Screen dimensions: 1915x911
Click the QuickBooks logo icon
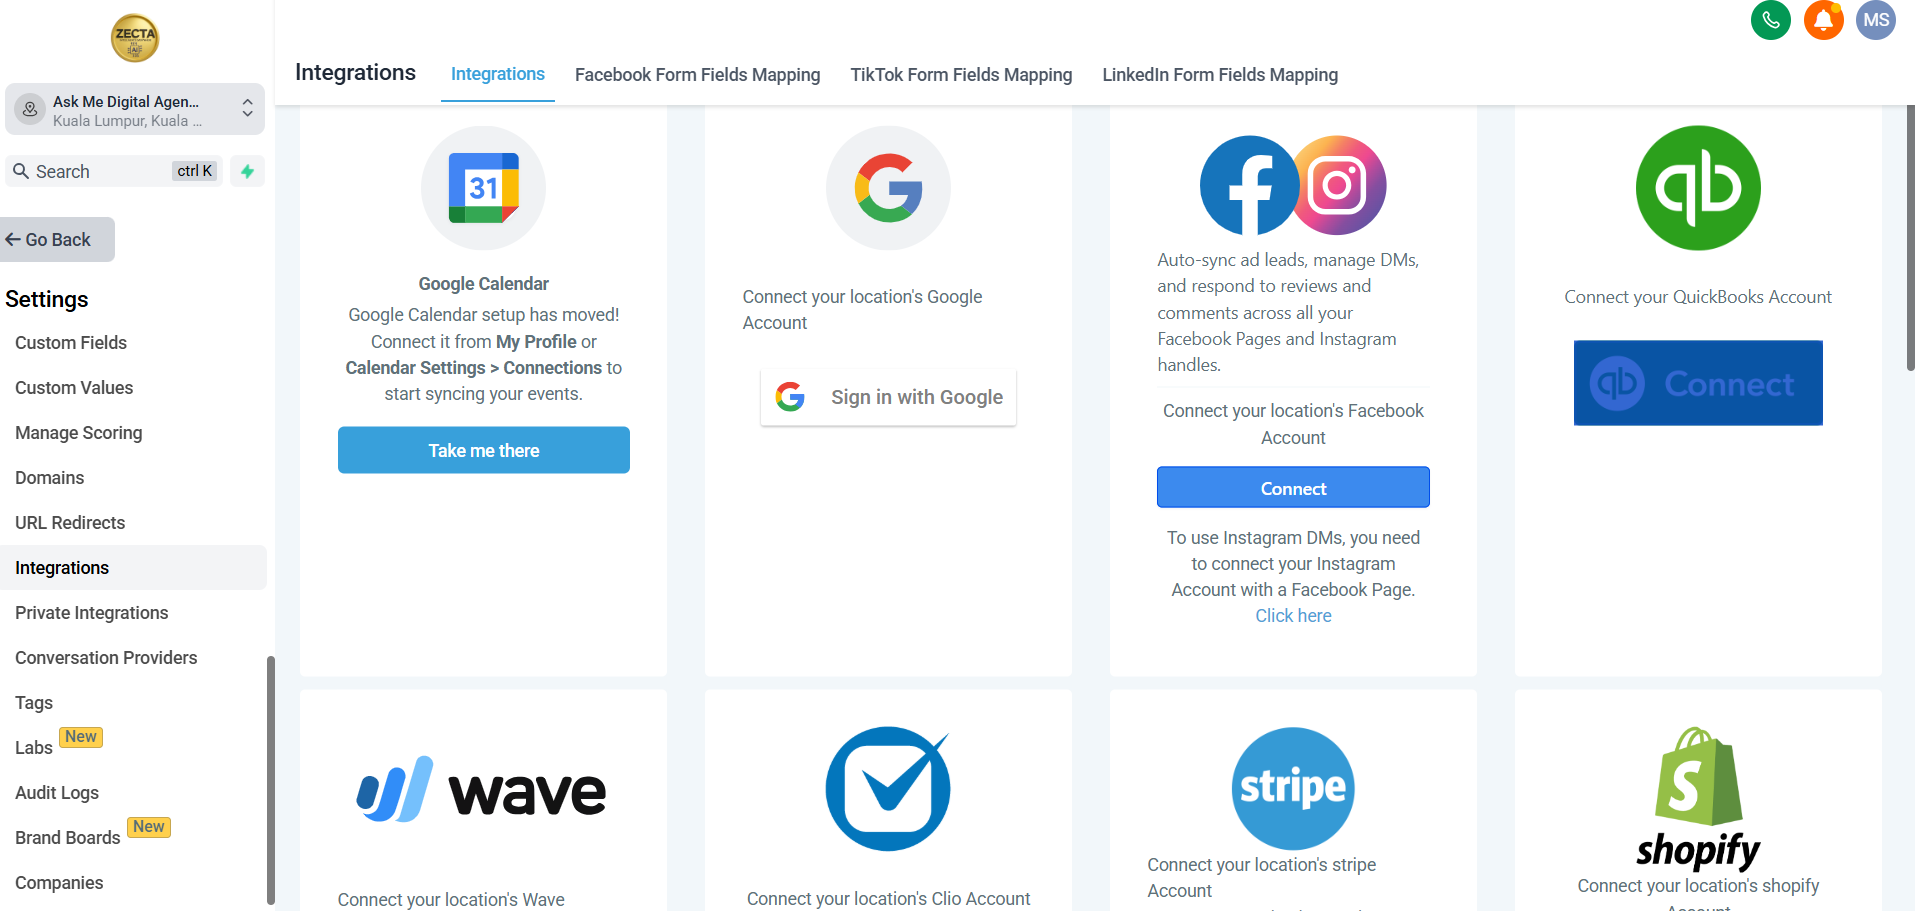pos(1697,188)
